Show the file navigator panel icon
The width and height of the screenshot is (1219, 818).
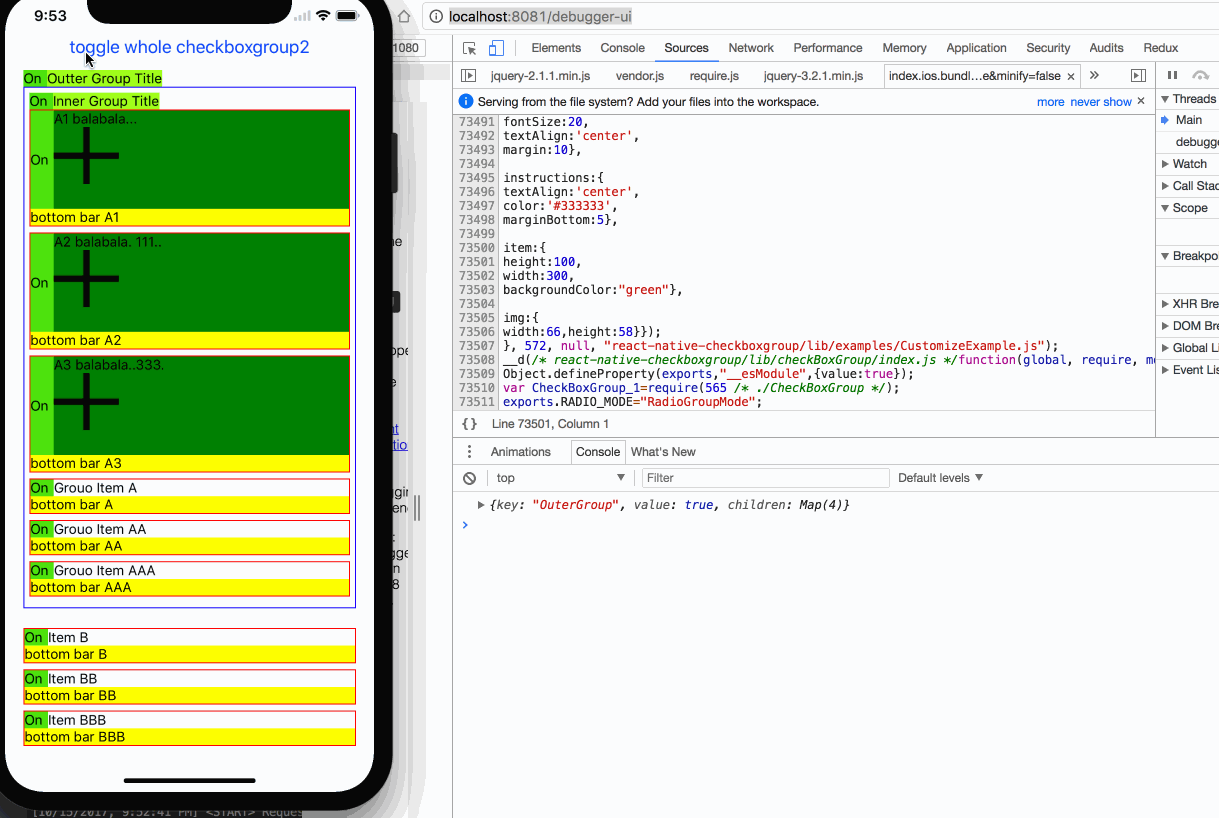(468, 76)
